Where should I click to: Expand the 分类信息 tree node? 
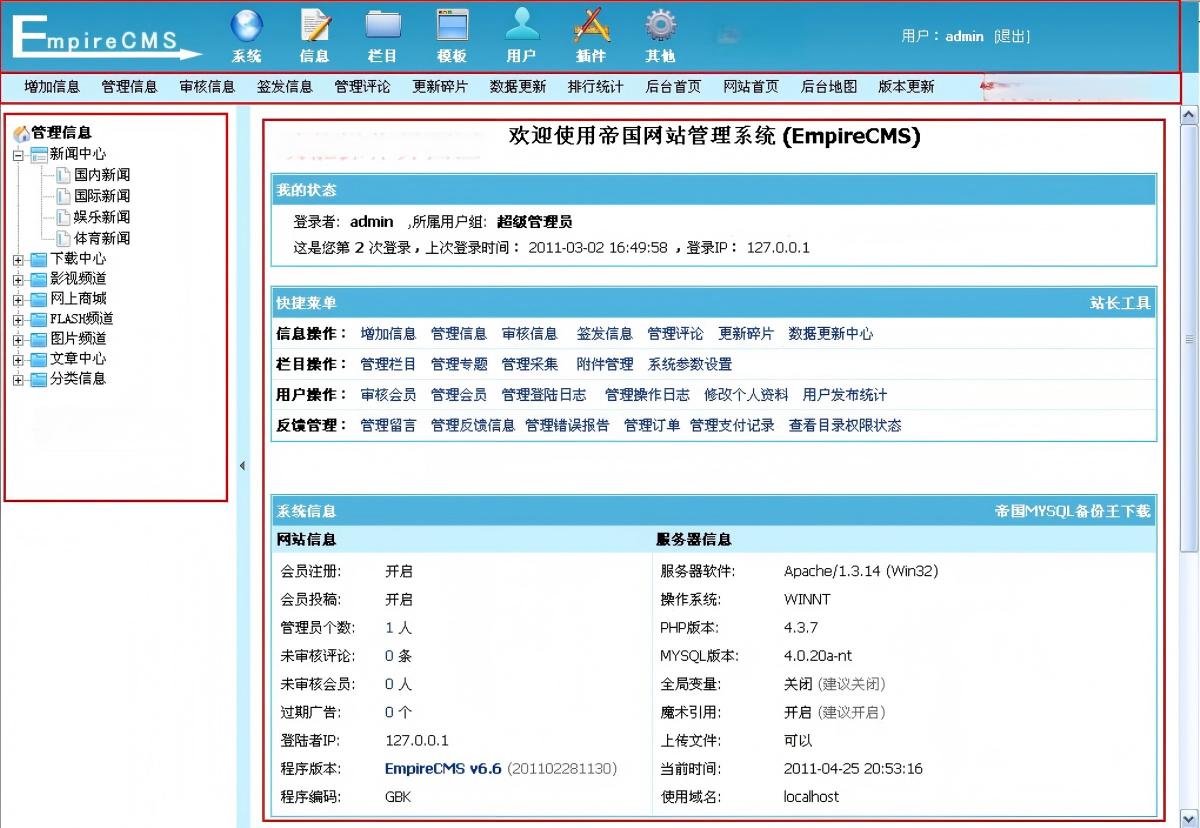18,380
